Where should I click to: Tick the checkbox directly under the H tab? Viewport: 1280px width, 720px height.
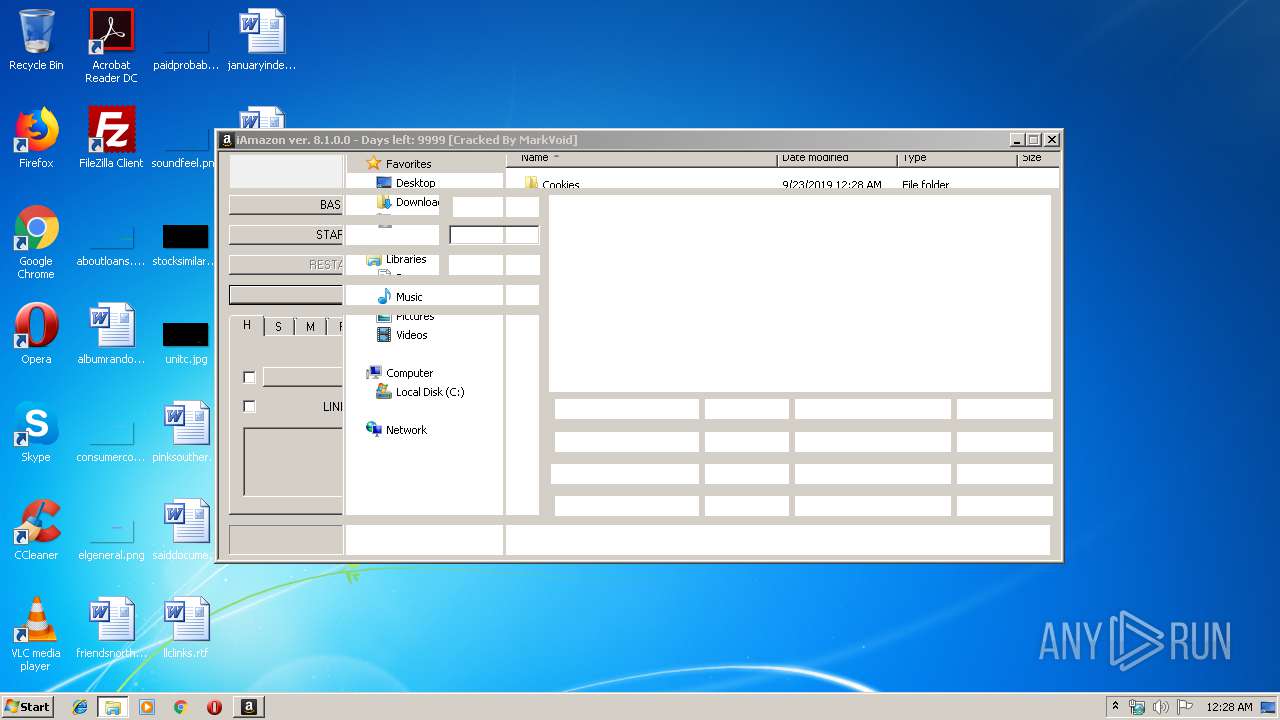pos(249,377)
